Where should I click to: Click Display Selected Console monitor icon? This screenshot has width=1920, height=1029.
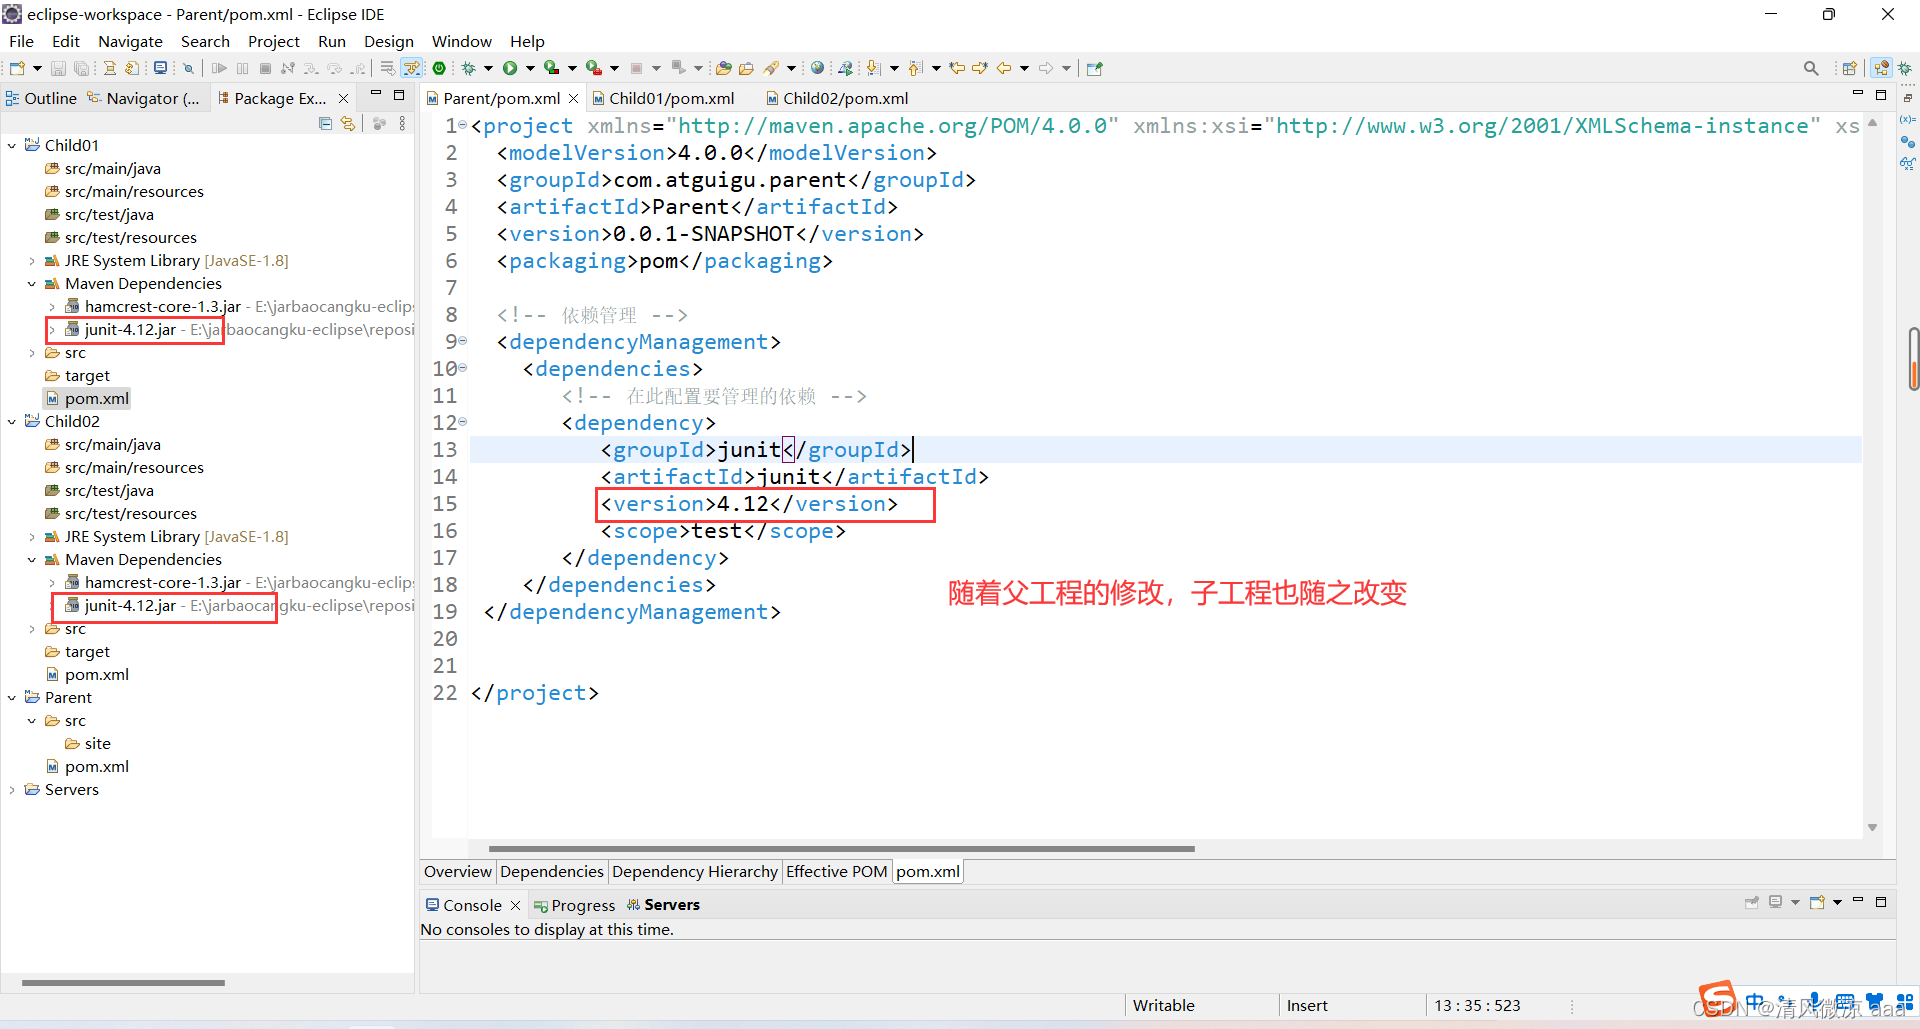pos(1776,902)
